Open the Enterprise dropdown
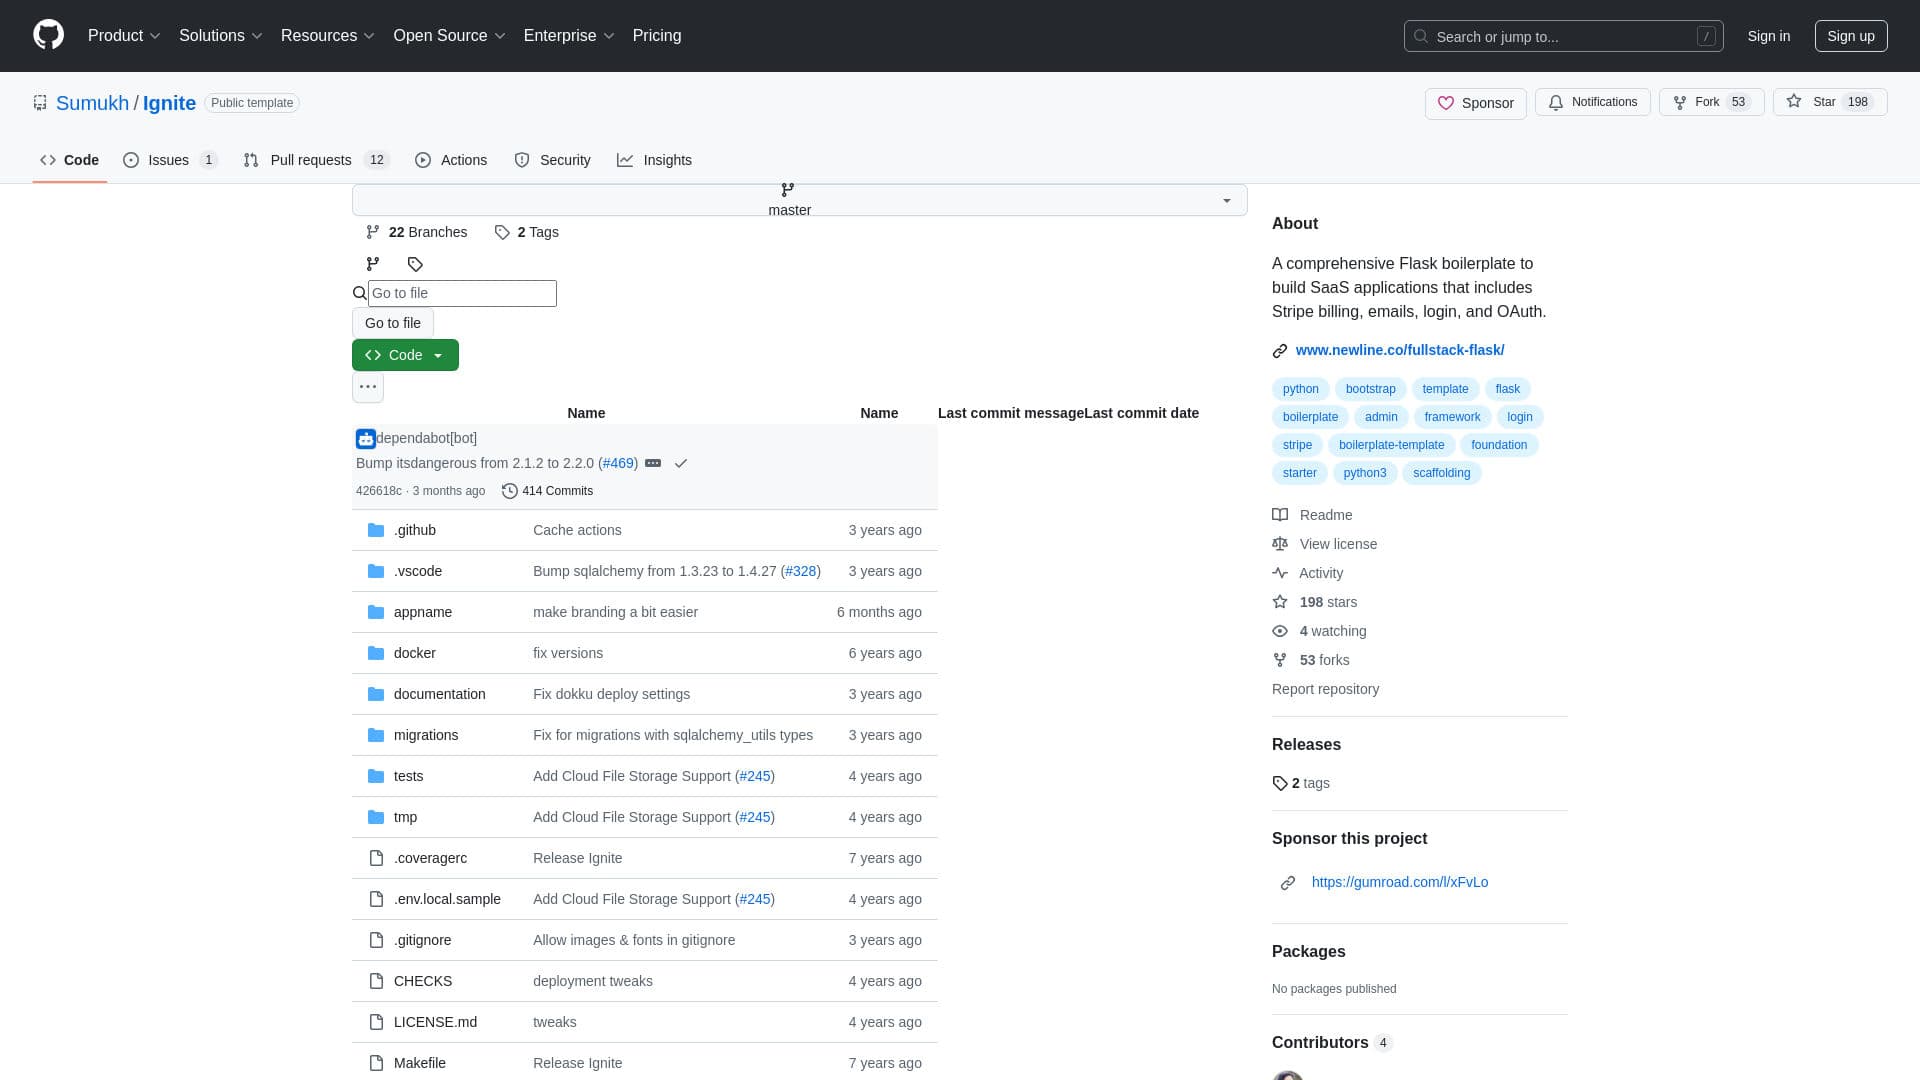 (x=569, y=35)
